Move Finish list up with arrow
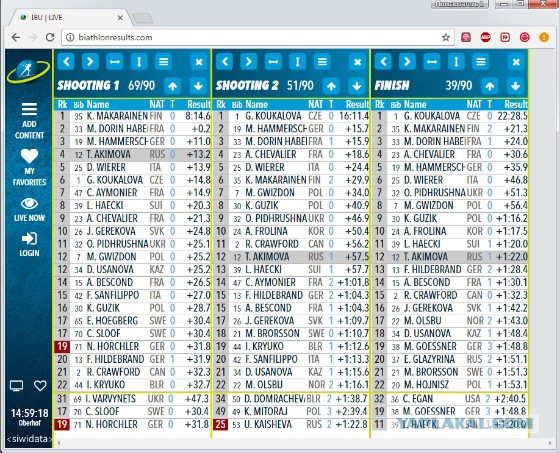 pos(490,86)
